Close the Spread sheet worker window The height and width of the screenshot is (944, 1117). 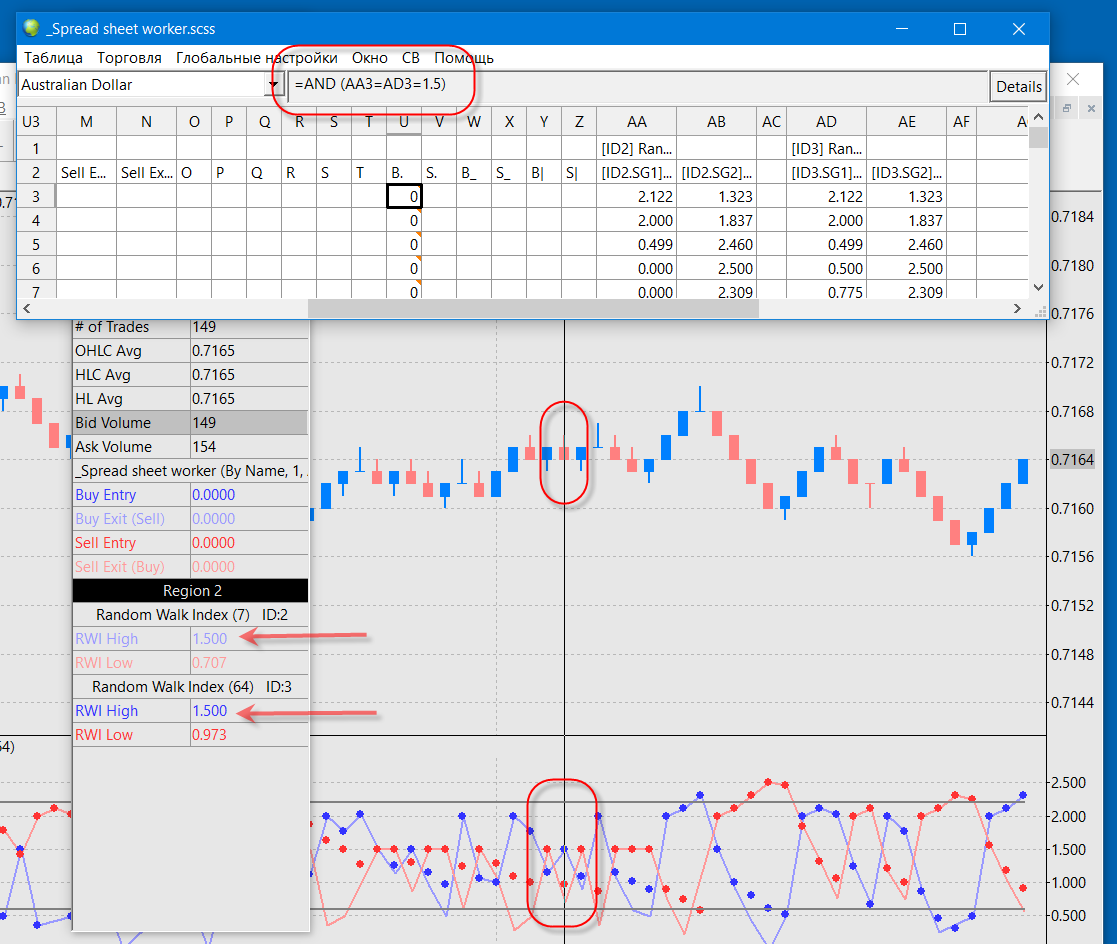pos(1019,28)
